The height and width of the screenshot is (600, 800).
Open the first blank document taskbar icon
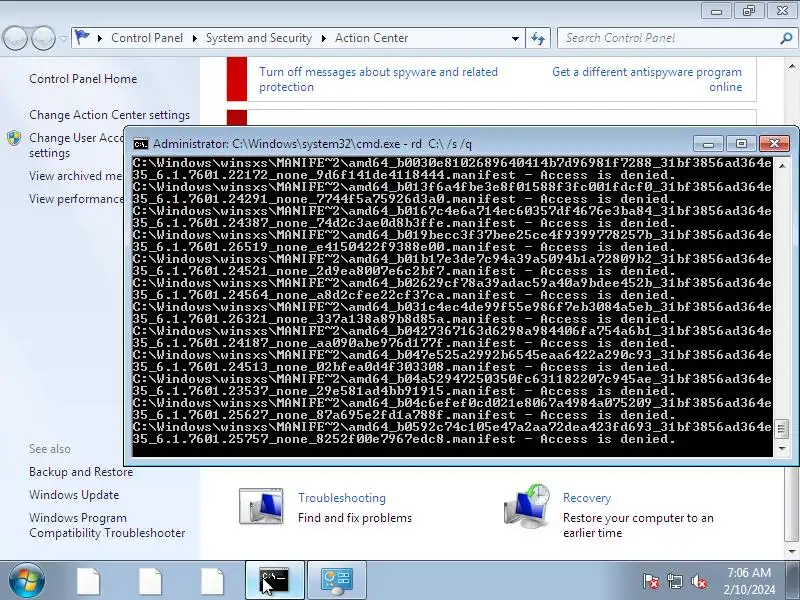tap(89, 581)
